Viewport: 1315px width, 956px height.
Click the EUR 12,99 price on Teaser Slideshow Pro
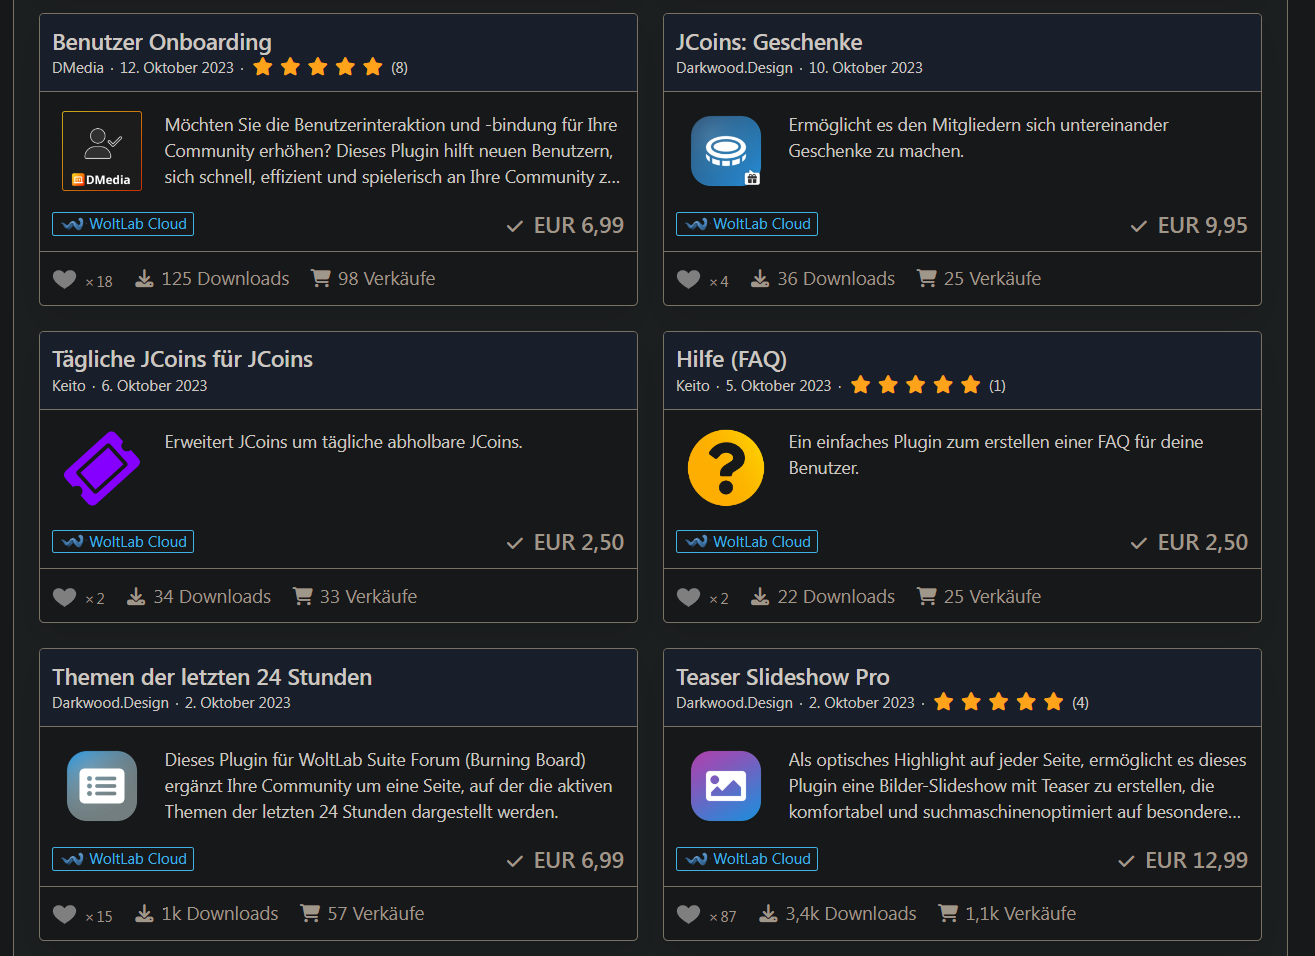point(1196,860)
